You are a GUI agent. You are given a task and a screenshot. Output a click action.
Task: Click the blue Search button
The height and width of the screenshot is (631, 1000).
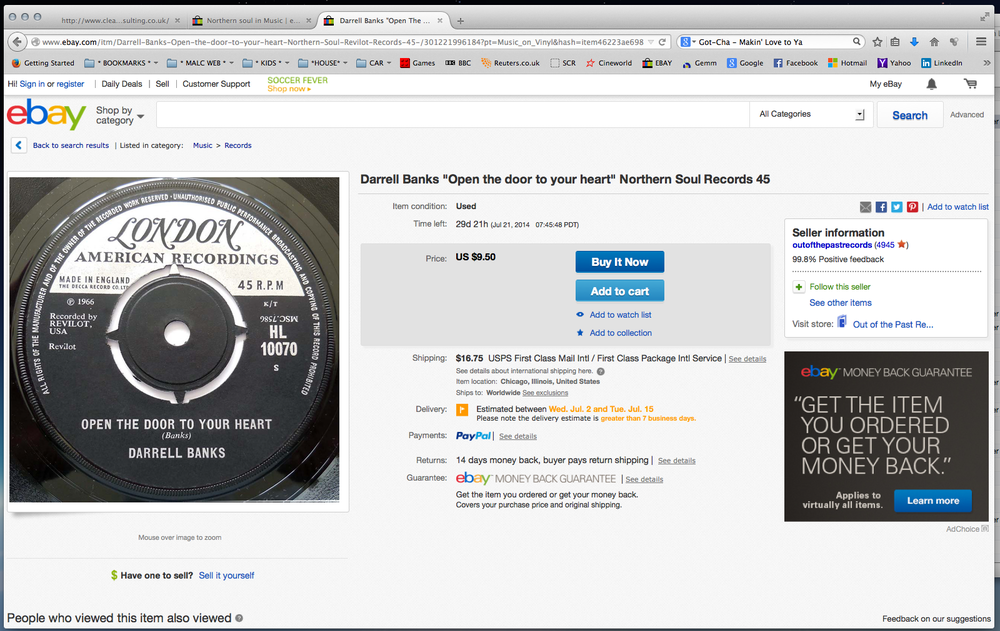pos(910,115)
